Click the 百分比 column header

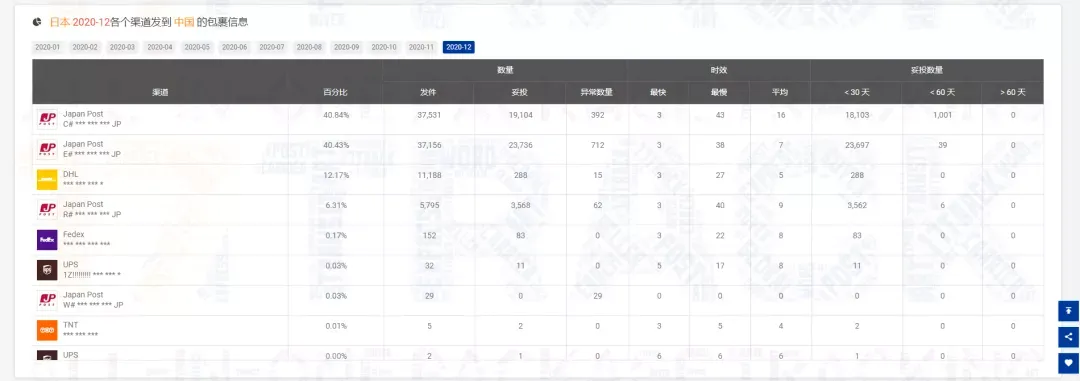[x=336, y=92]
